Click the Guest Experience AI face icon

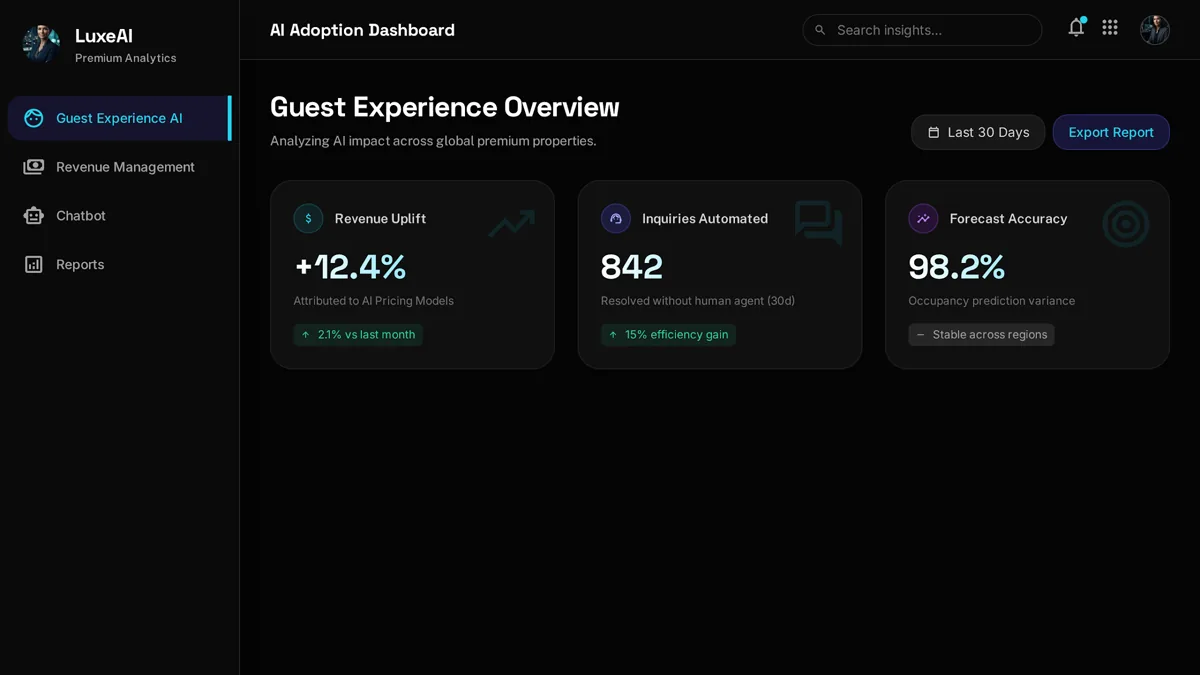pyautogui.click(x=34, y=118)
